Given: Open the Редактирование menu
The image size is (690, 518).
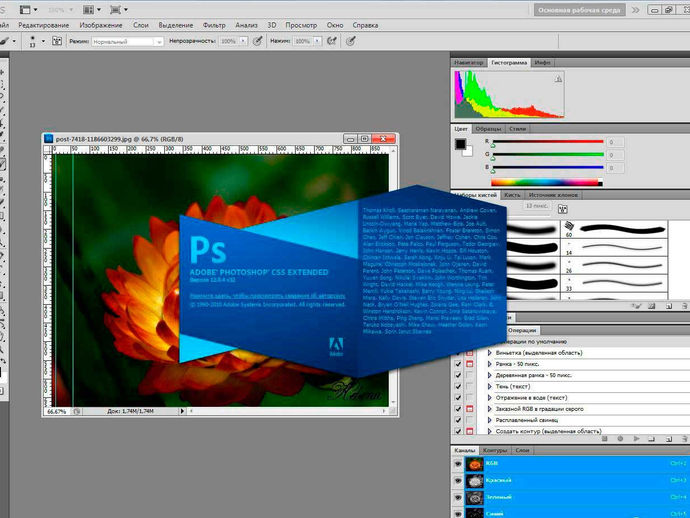Looking at the screenshot, I should coord(44,25).
